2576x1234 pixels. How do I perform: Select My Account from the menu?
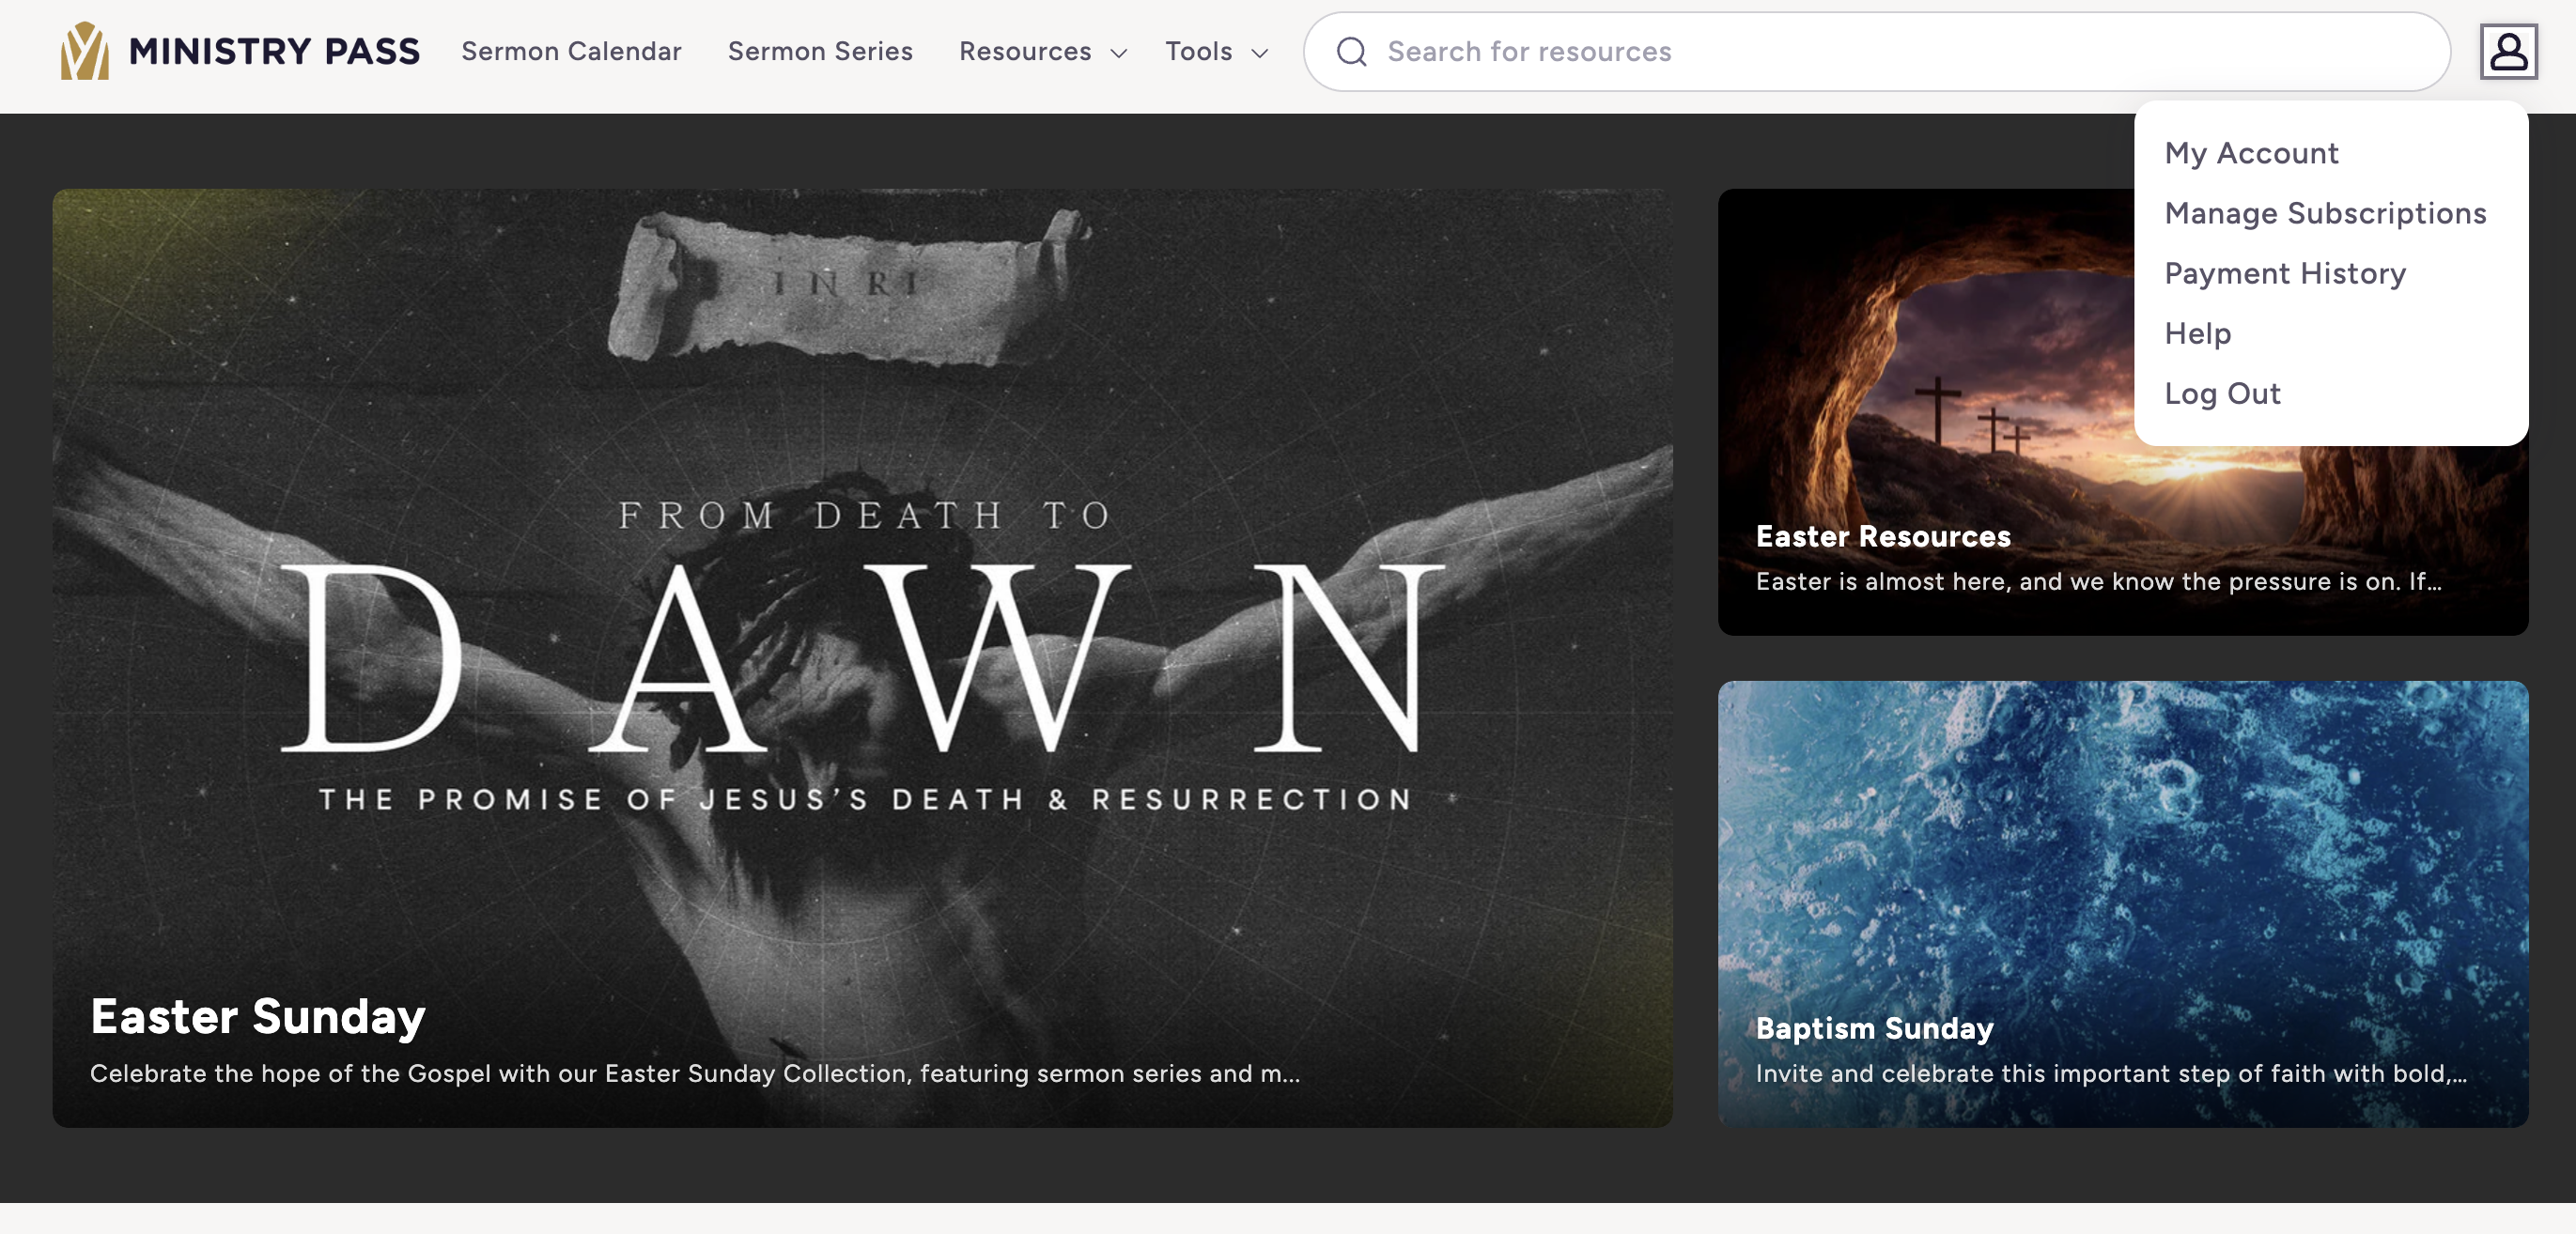pyautogui.click(x=2251, y=153)
